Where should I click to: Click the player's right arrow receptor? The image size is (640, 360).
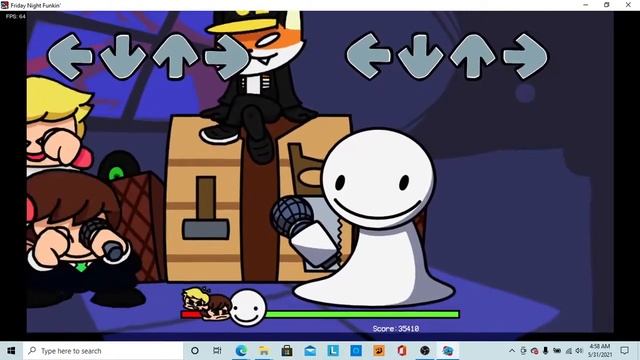tap(525, 56)
